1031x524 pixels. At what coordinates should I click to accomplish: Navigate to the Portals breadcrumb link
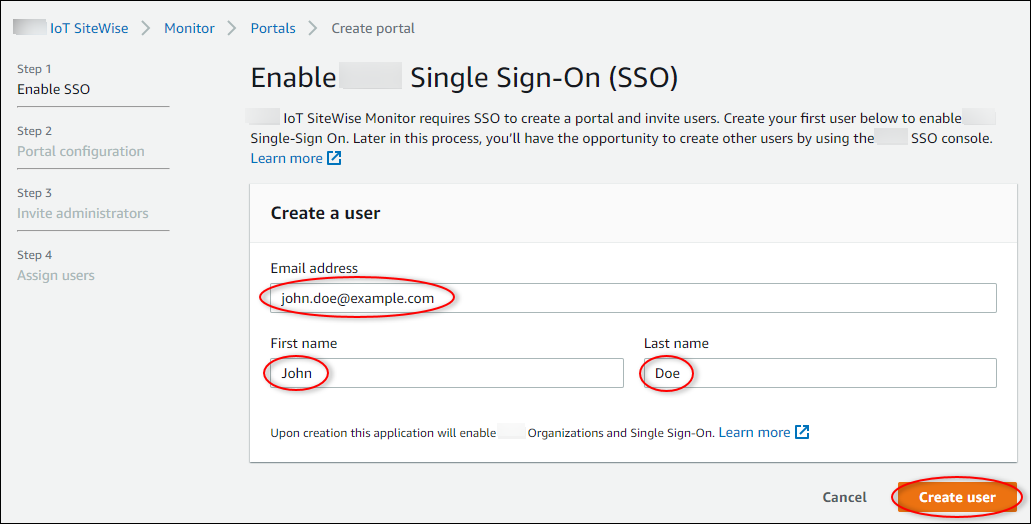[273, 28]
